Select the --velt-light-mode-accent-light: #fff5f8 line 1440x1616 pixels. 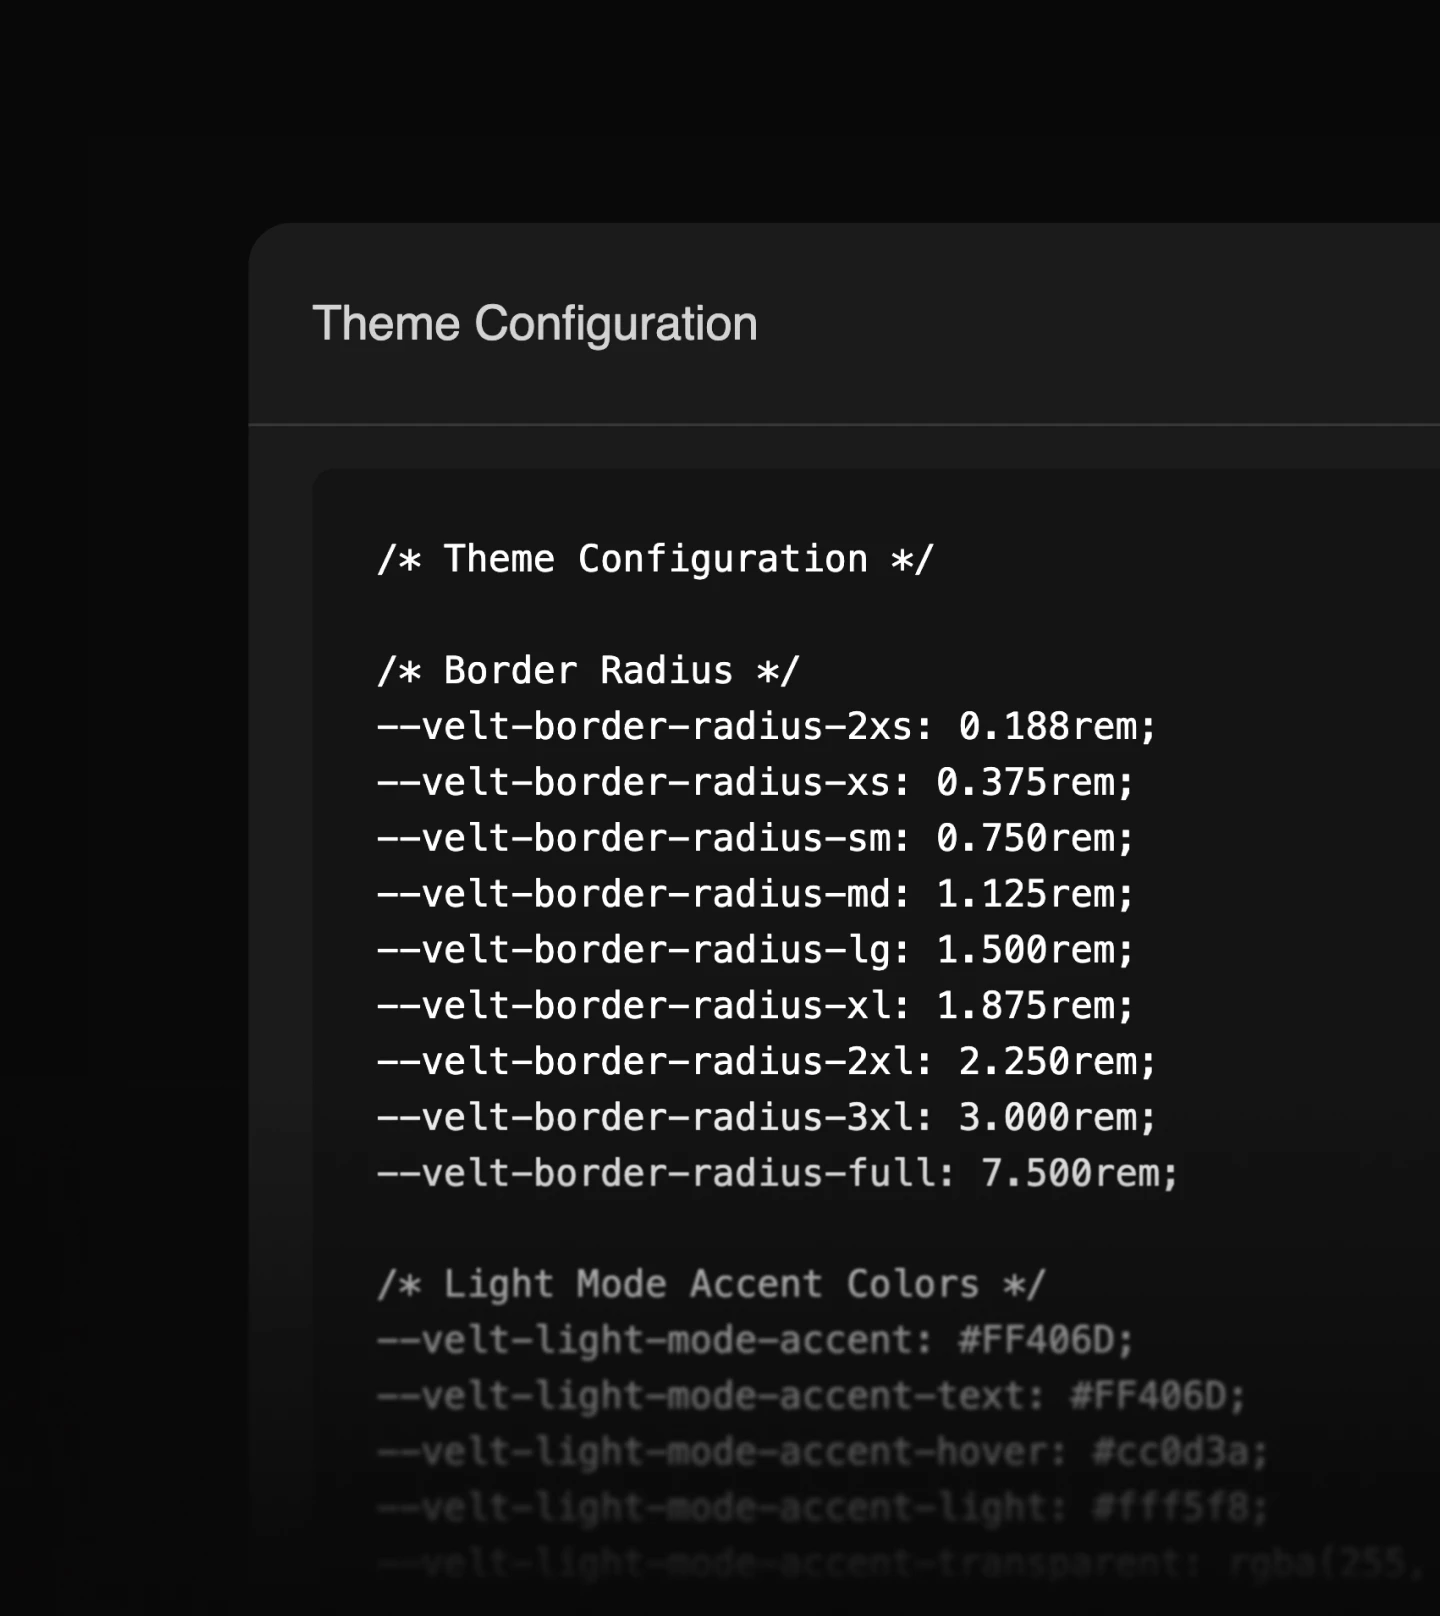[823, 1508]
